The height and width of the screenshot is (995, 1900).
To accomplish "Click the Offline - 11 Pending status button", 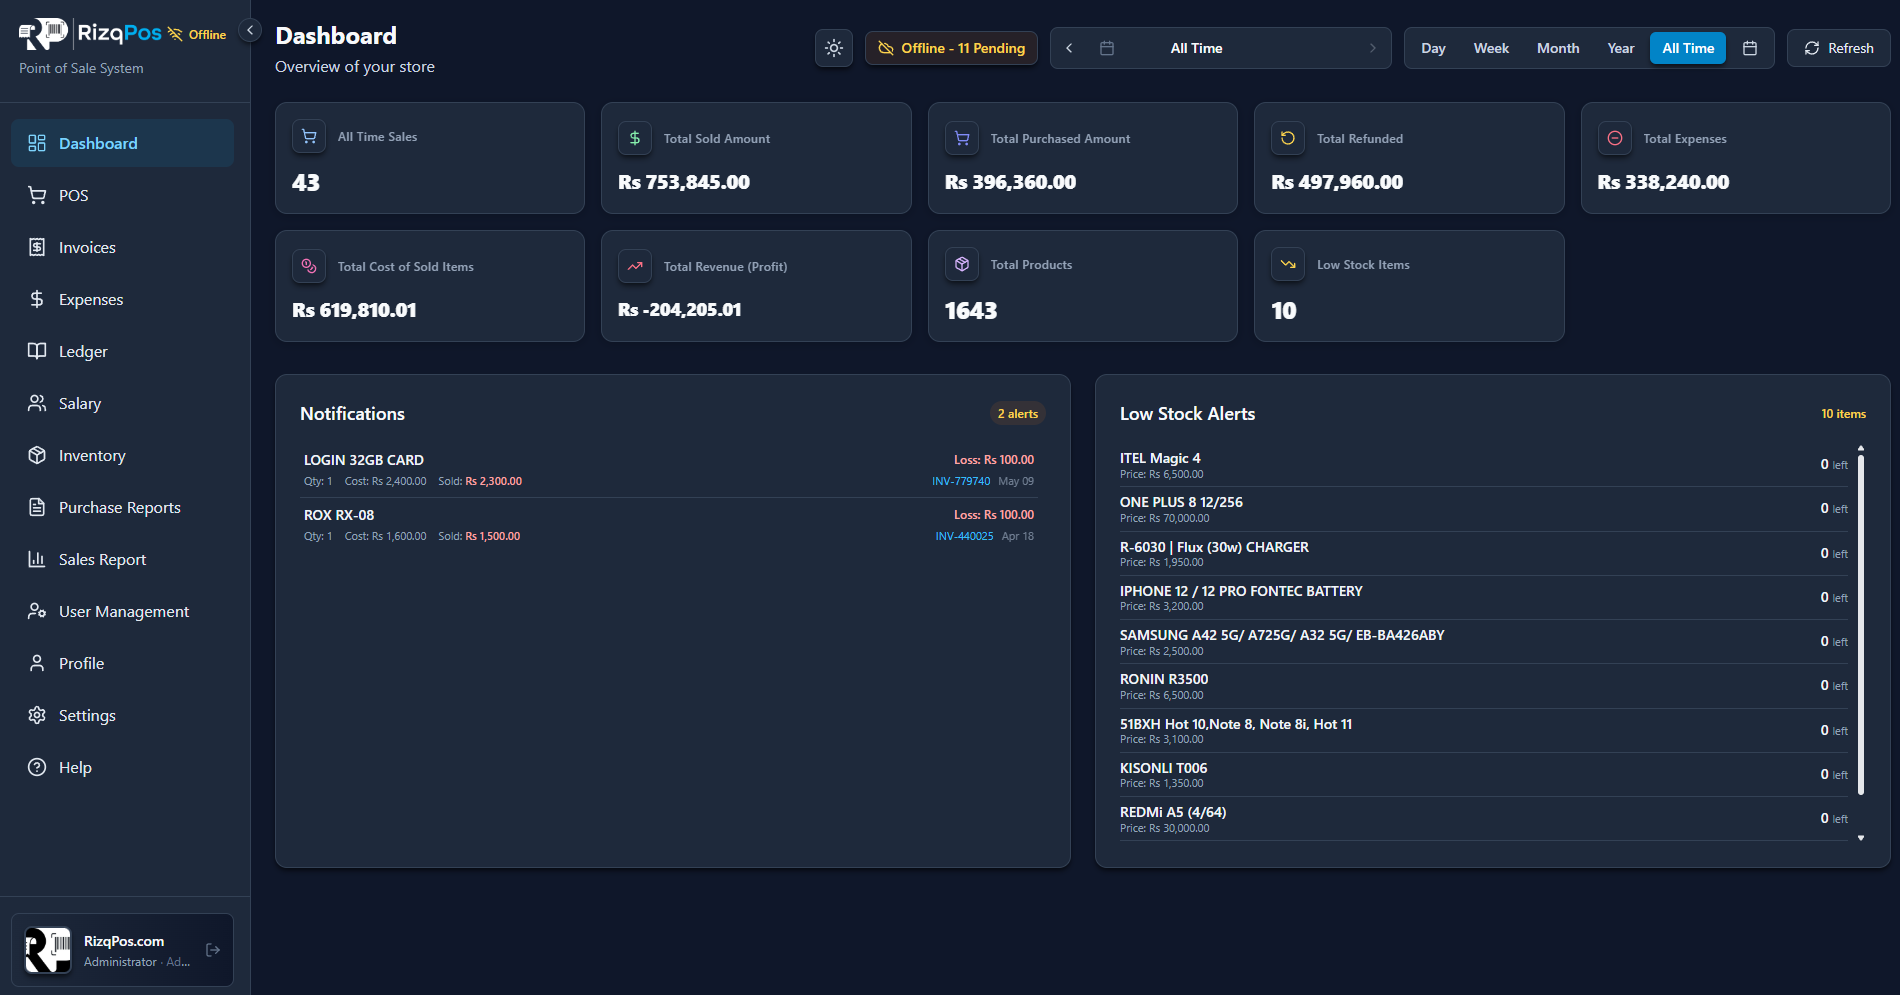I will (951, 48).
